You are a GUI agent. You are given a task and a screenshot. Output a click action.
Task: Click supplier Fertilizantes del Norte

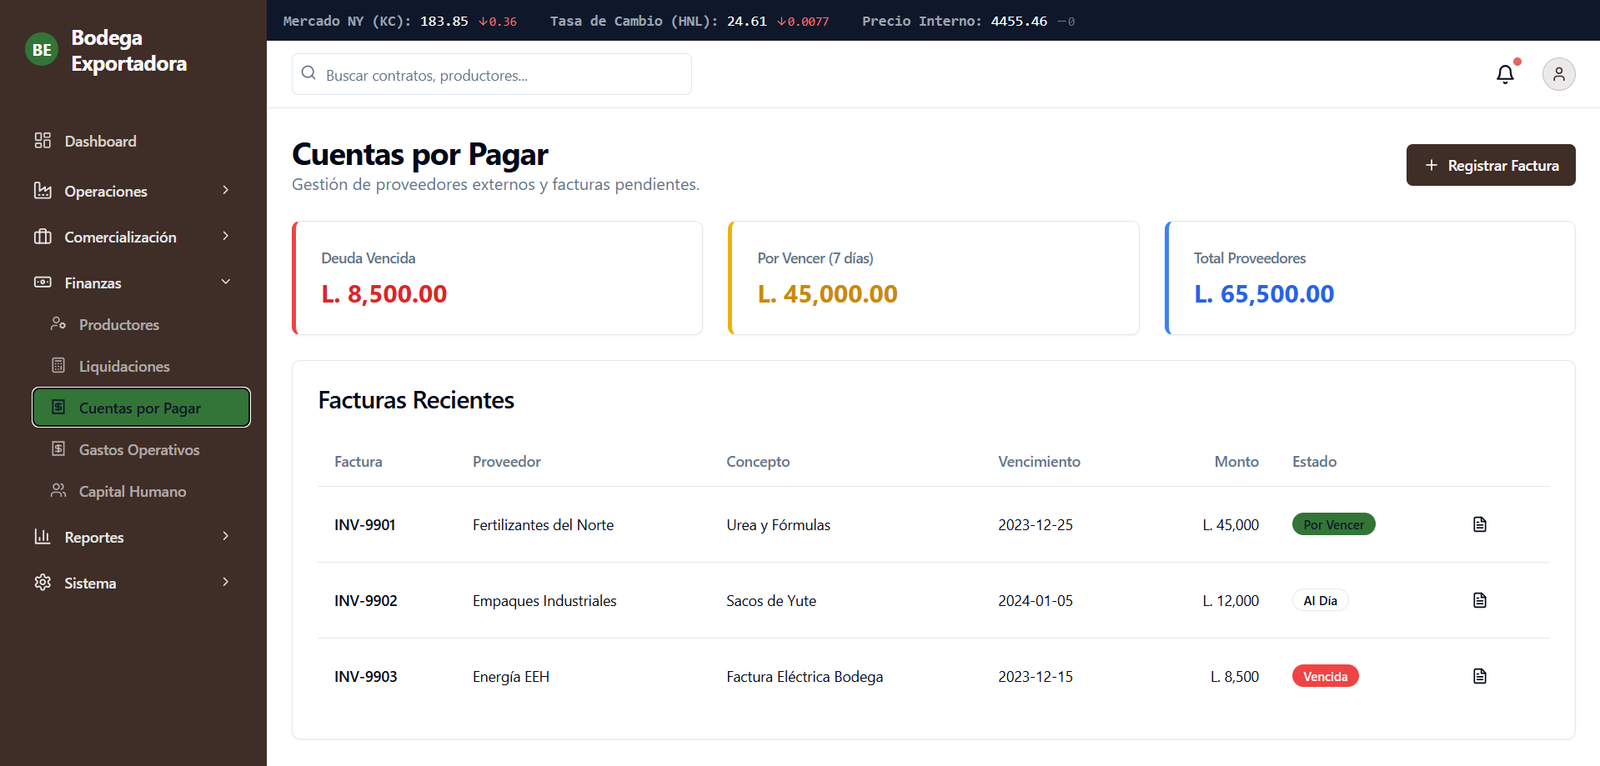click(x=543, y=524)
